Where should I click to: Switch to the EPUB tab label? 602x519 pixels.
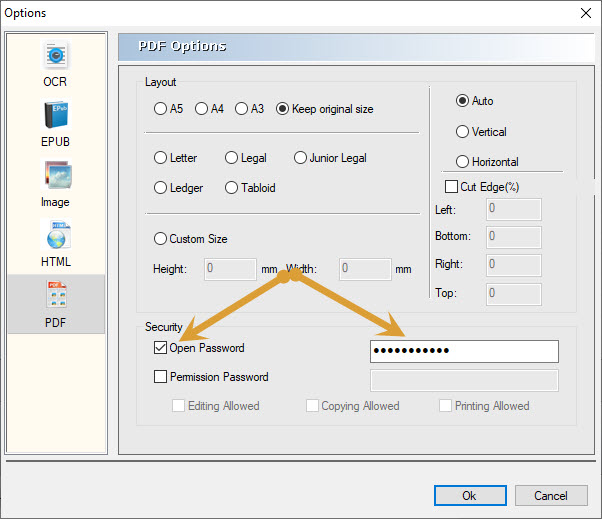tap(55, 142)
